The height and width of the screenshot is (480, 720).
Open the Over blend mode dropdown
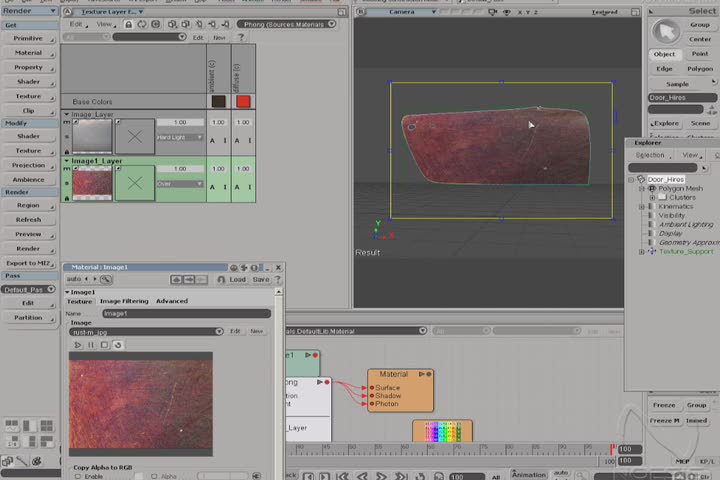(180, 184)
